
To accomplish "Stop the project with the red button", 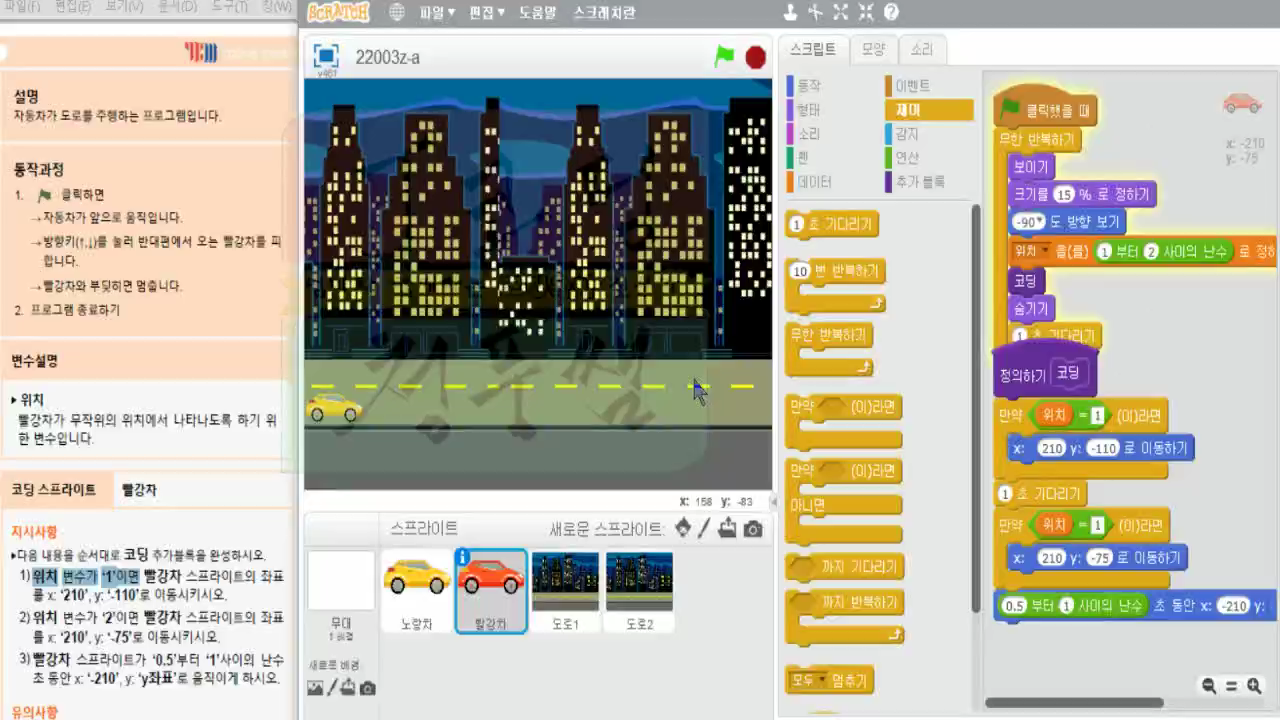I will coord(755,57).
